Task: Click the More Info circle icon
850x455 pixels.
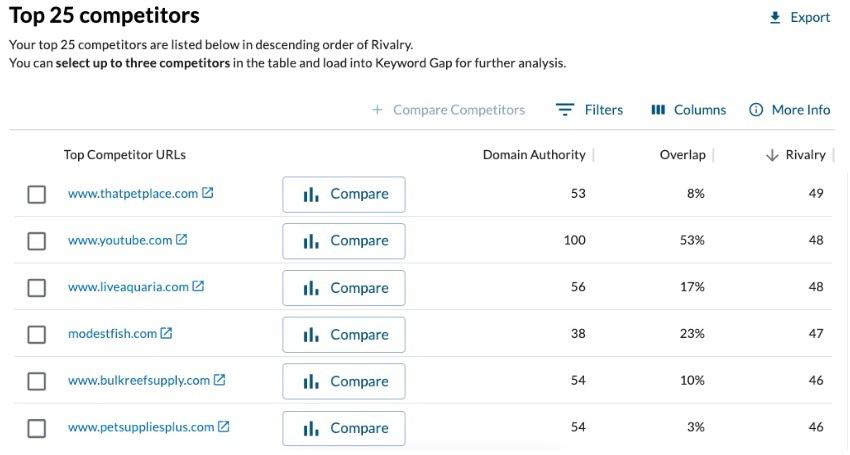Action: [x=756, y=110]
